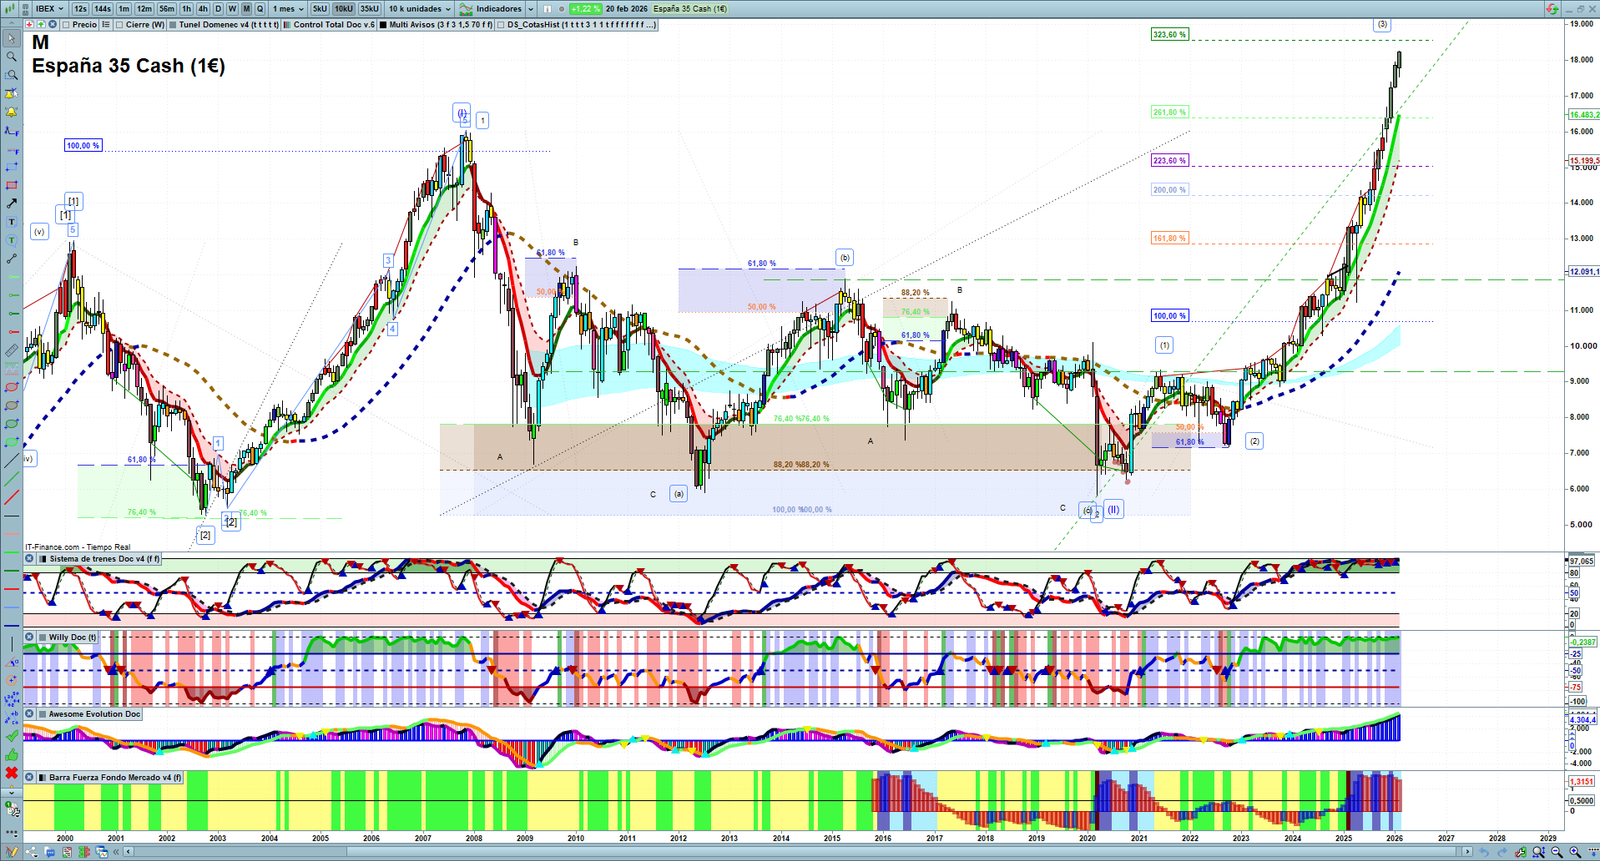Open the IBEX symbol dropdown

pos(49,9)
